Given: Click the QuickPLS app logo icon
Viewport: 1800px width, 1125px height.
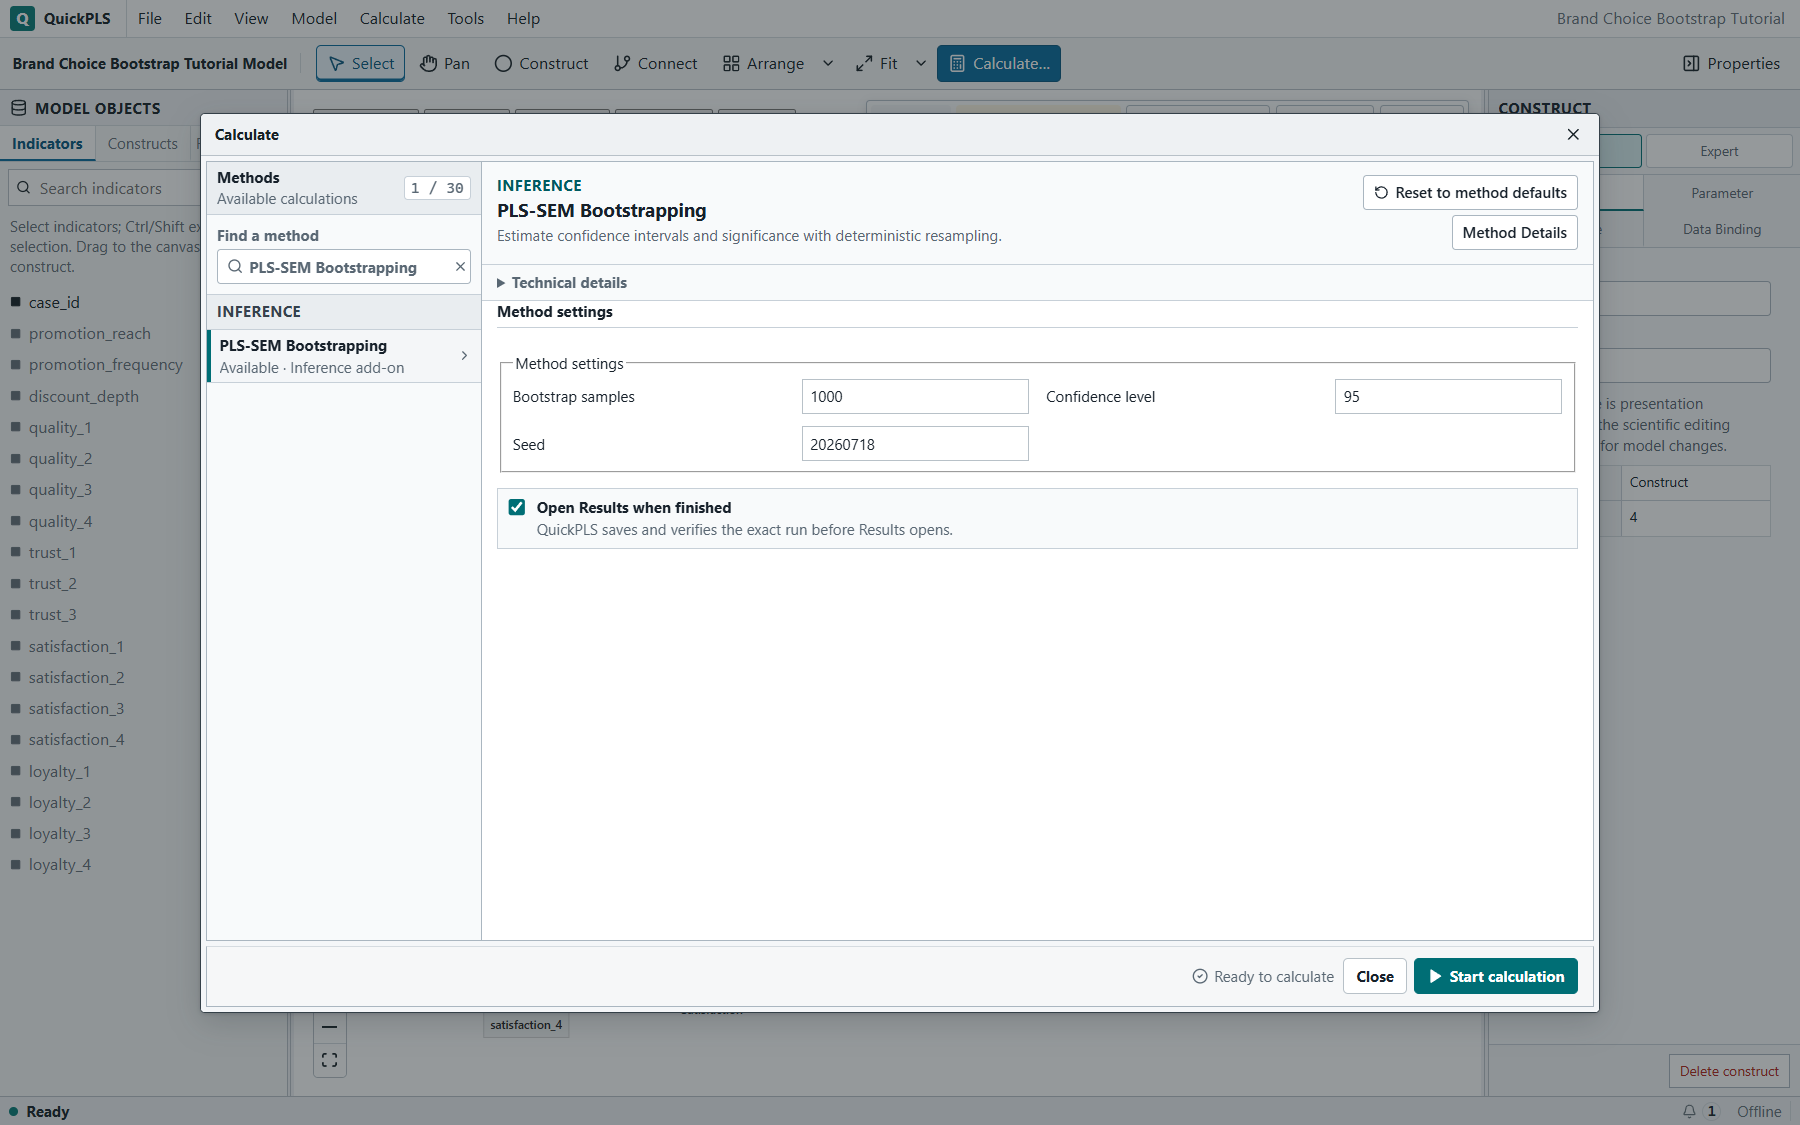Looking at the screenshot, I should pyautogui.click(x=22, y=18).
